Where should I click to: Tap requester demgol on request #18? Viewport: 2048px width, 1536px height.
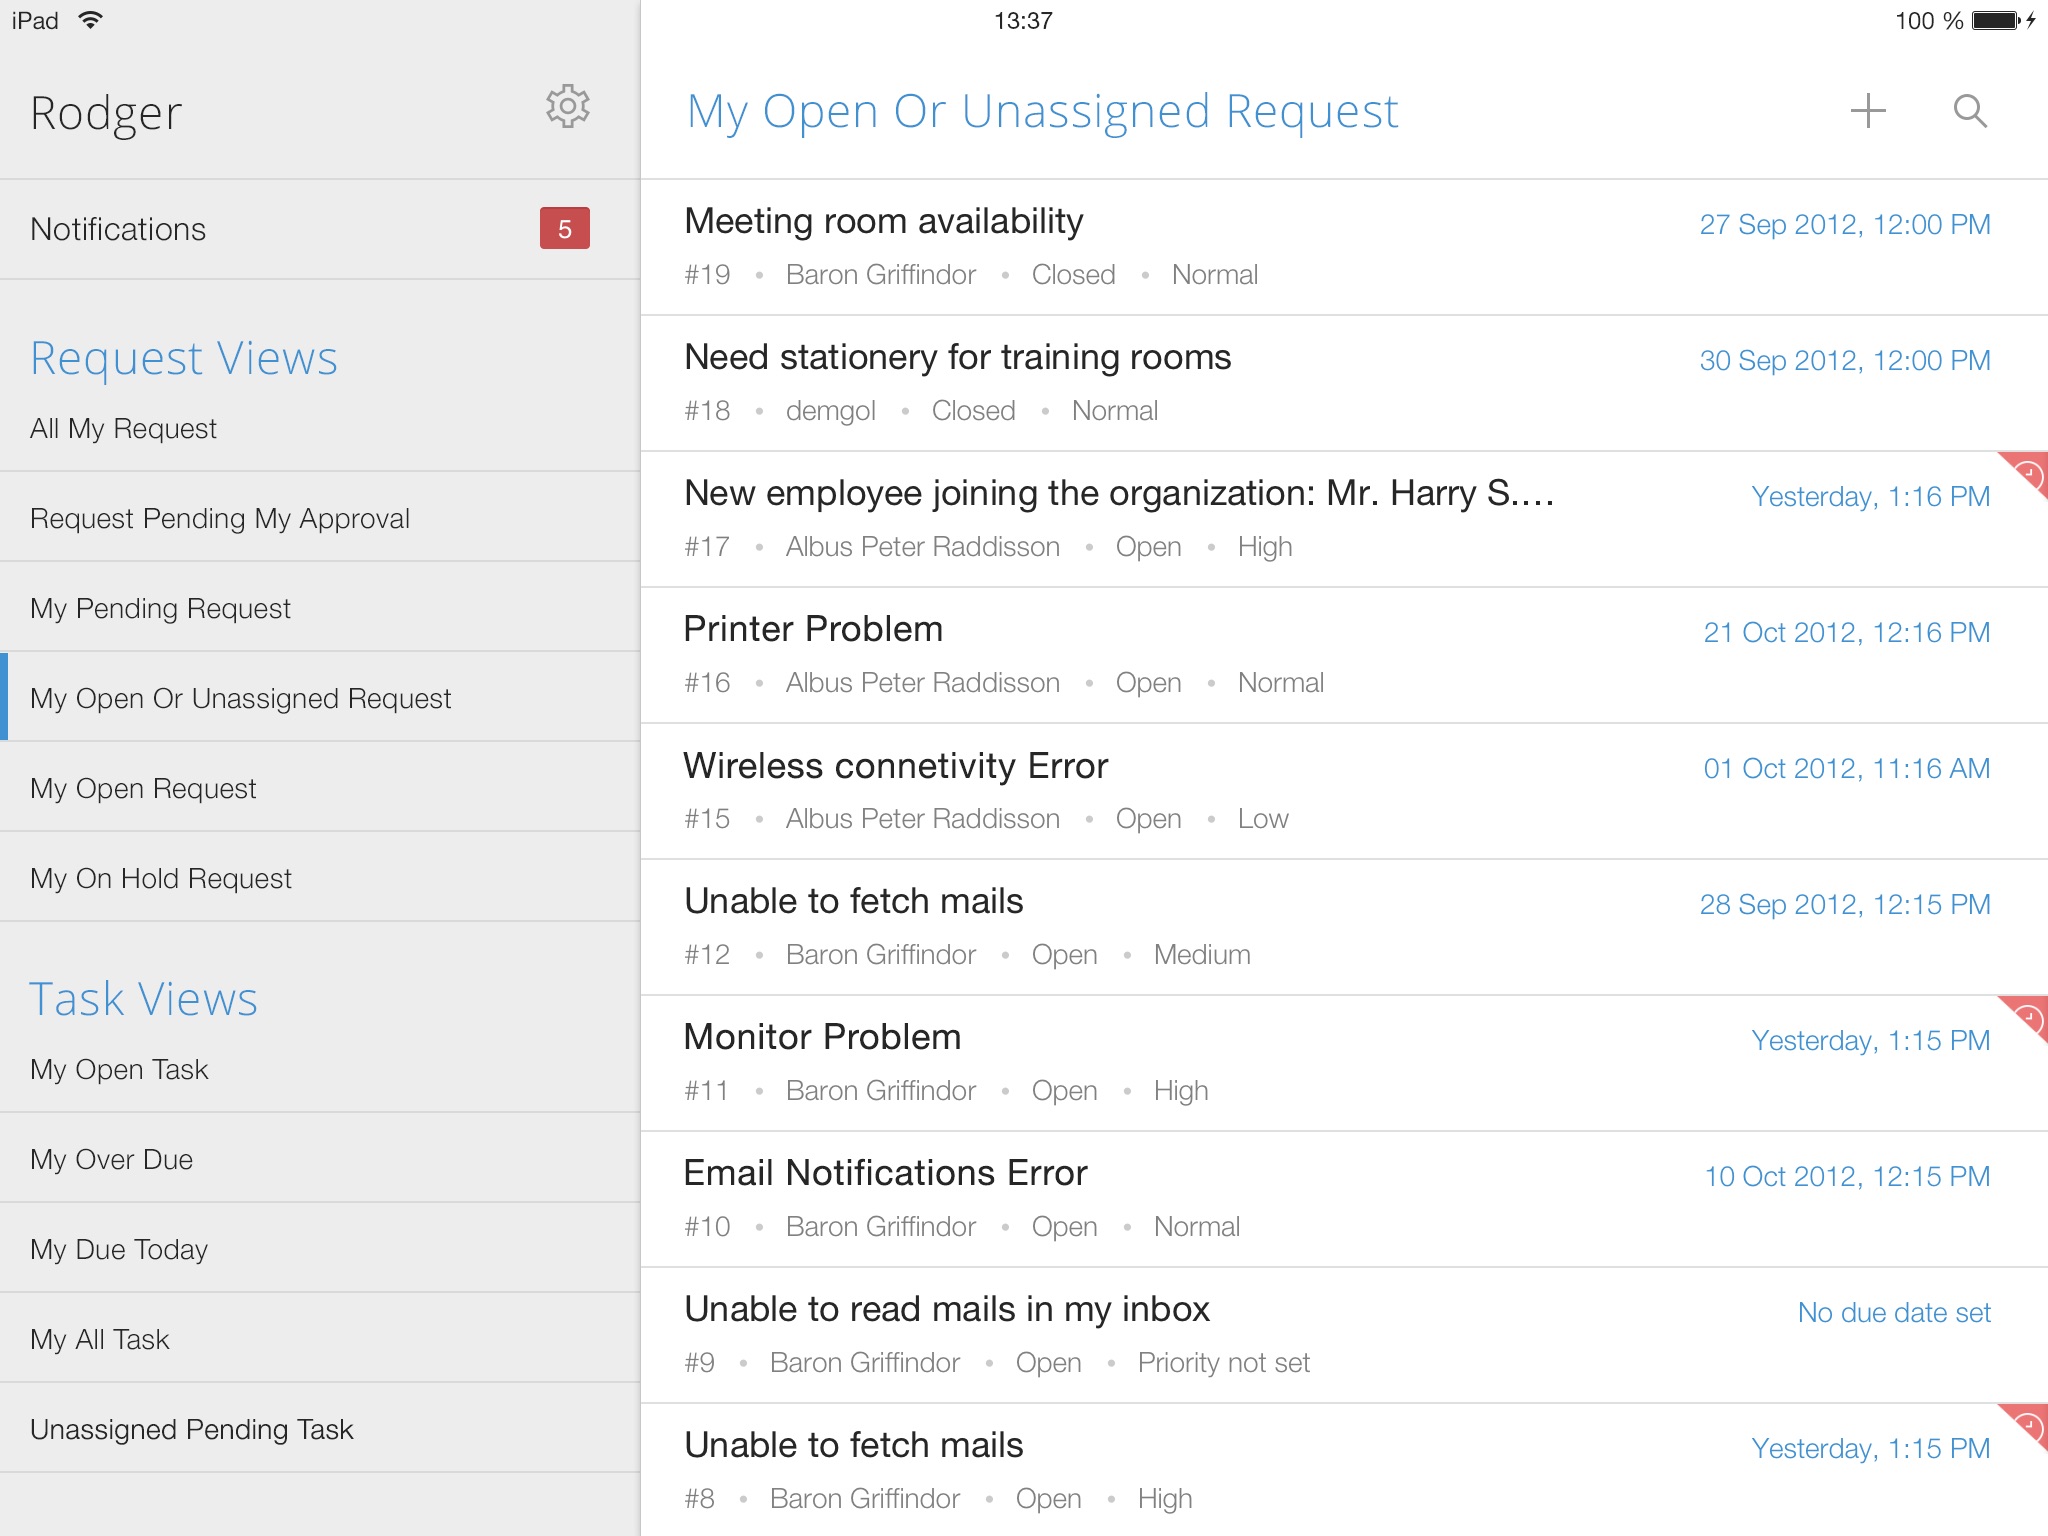[x=830, y=411]
